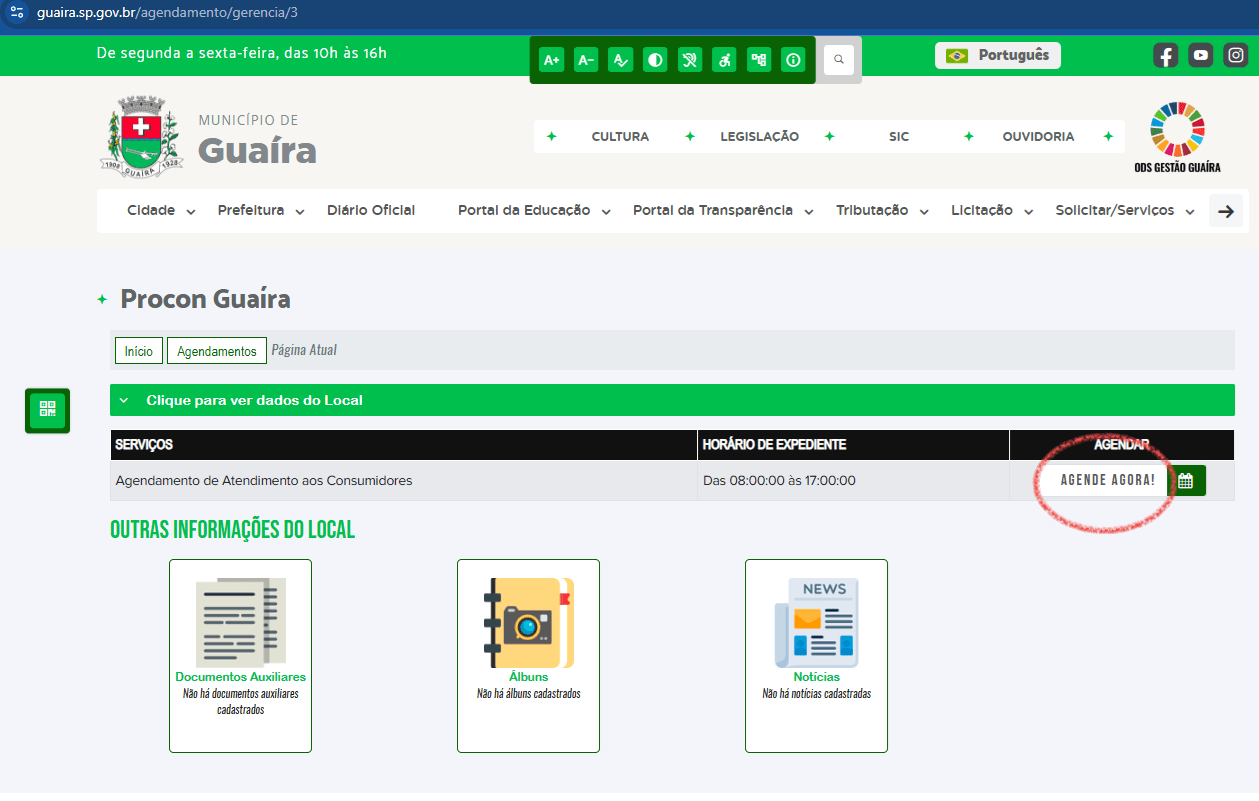Open the site search magnifier
Viewport: 1259px width, 801px height.
click(839, 59)
